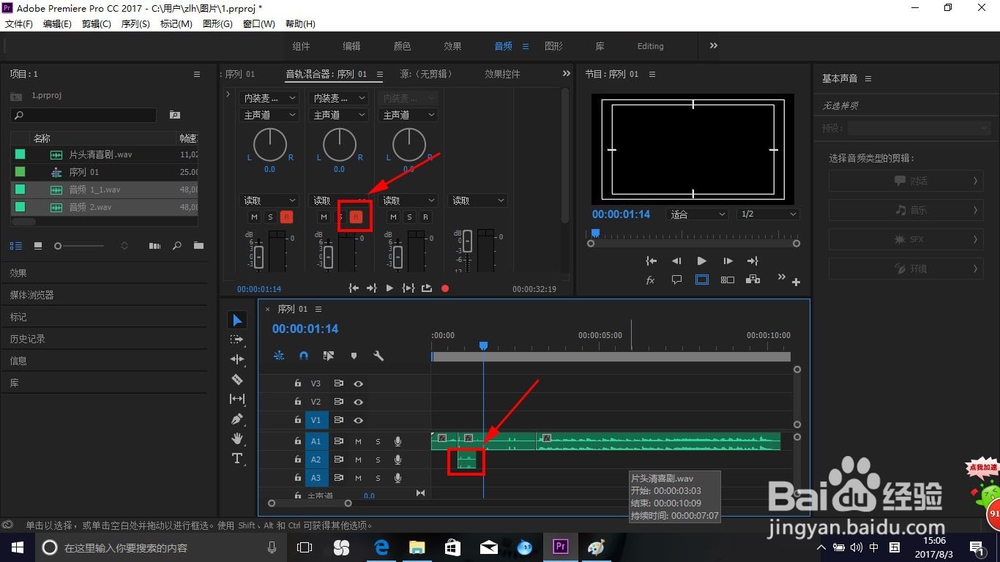Open master track 读取 automation dropdown
This screenshot has width=1000, height=562.
click(477, 200)
